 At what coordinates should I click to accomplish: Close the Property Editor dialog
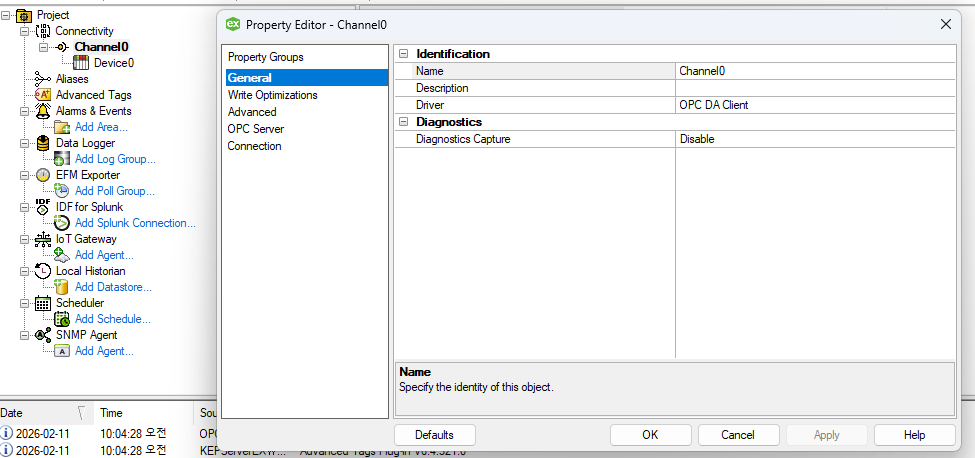click(946, 24)
